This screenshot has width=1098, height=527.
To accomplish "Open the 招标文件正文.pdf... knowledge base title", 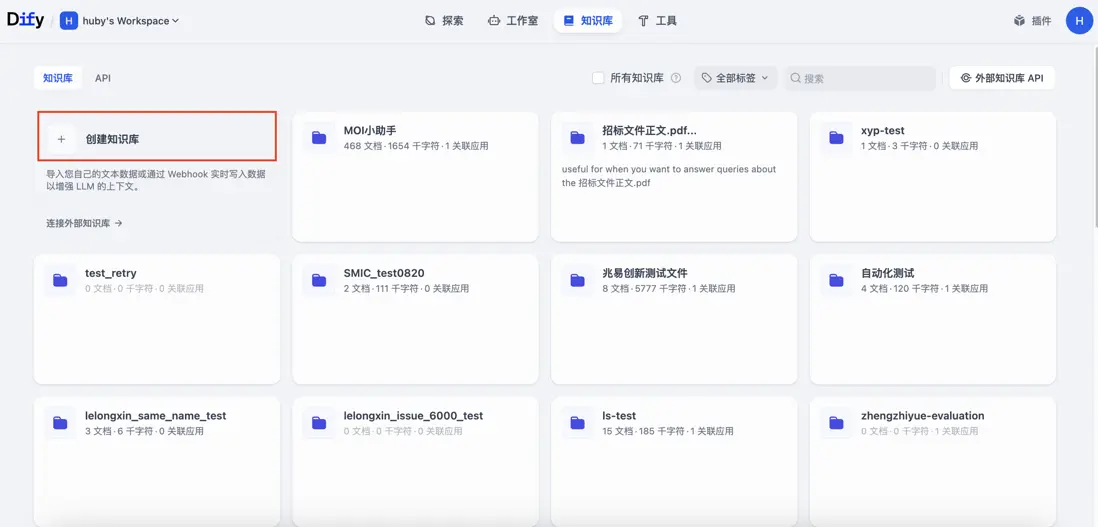I will click(649, 130).
